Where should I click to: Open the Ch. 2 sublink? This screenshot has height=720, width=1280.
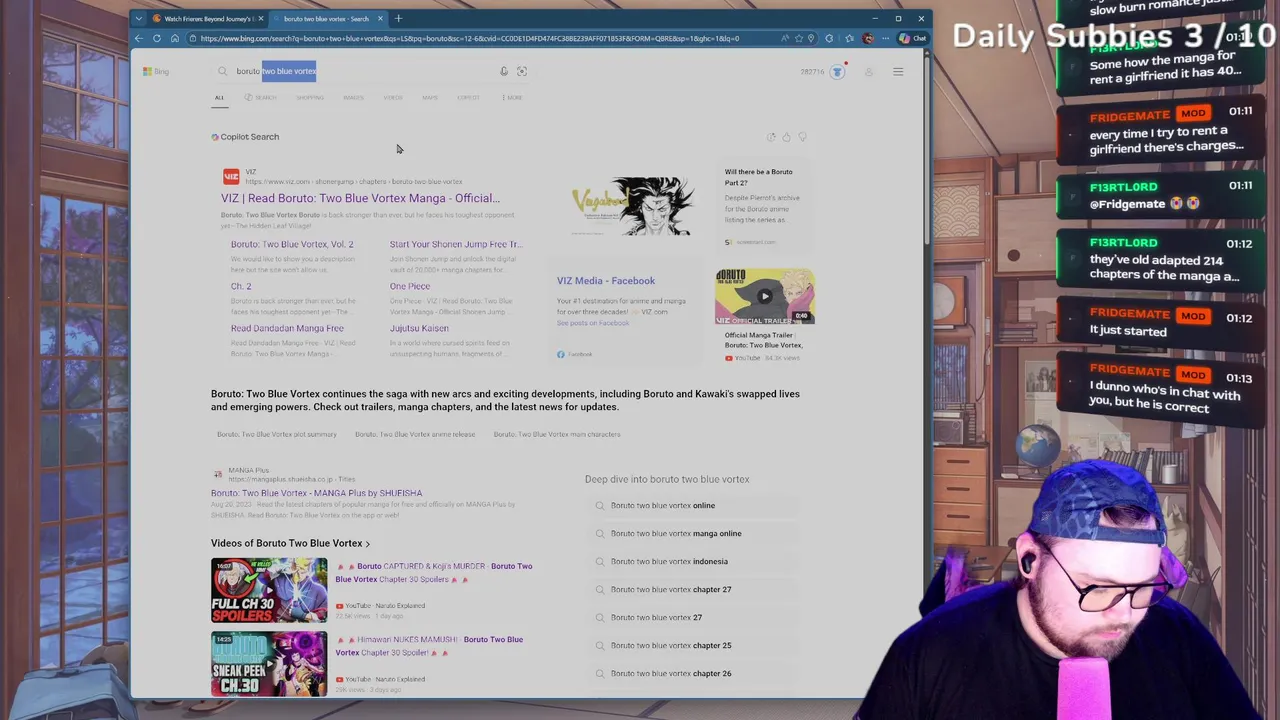(x=241, y=286)
